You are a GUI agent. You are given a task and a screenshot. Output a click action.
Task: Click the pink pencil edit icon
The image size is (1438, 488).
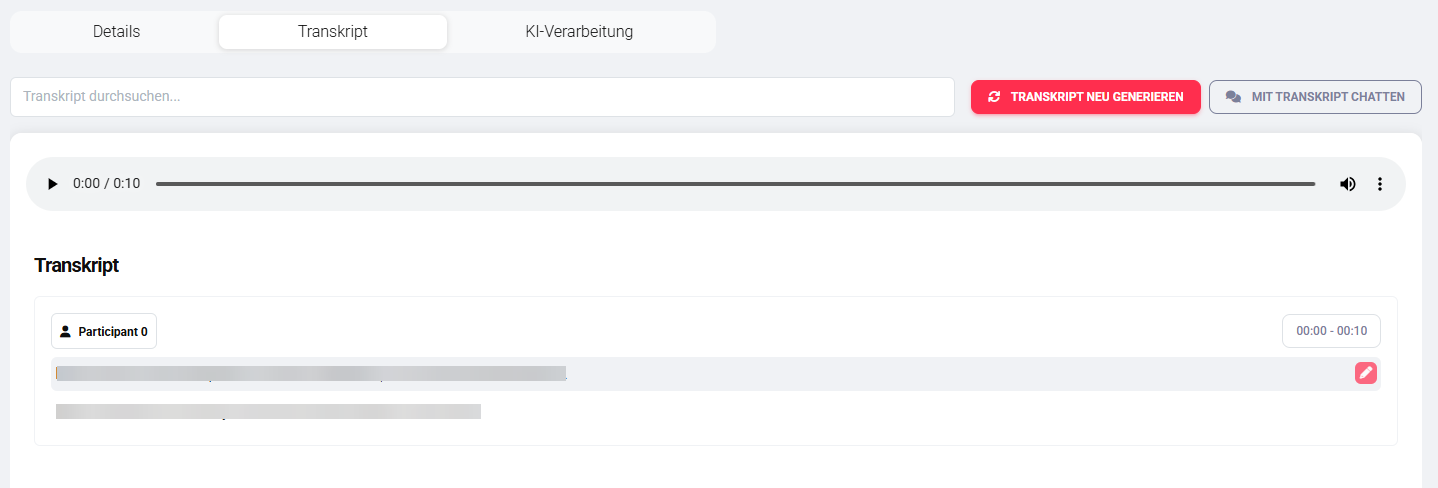1365,373
